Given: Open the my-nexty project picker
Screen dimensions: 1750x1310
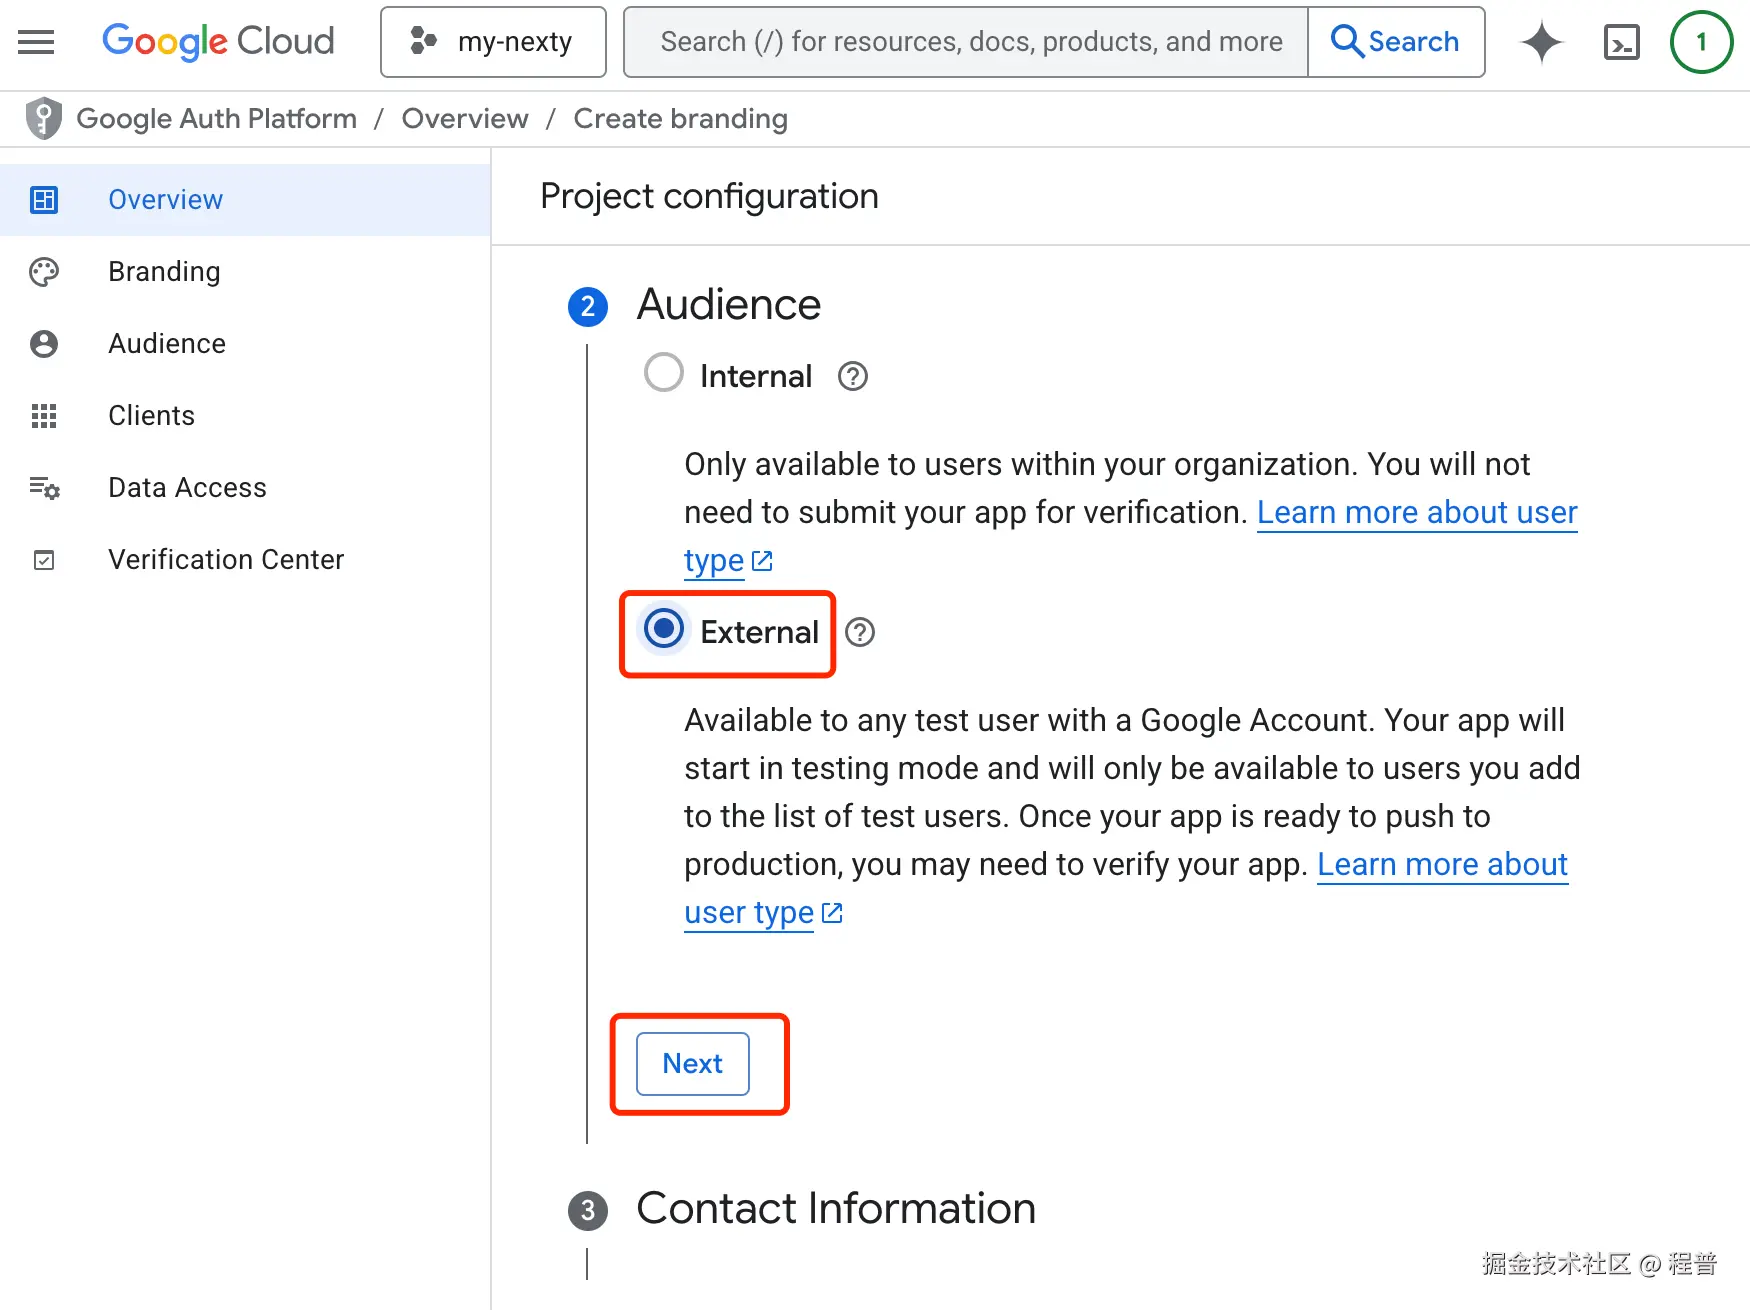Looking at the screenshot, I should click(493, 42).
